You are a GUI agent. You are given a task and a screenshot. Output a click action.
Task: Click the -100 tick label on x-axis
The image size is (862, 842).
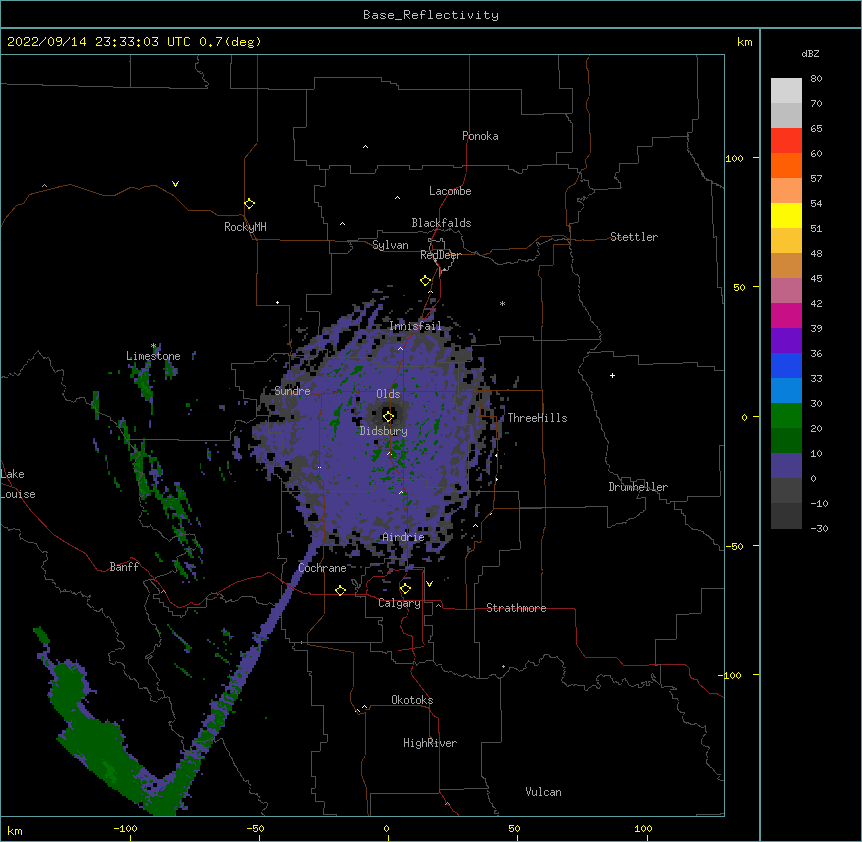[x=125, y=828]
